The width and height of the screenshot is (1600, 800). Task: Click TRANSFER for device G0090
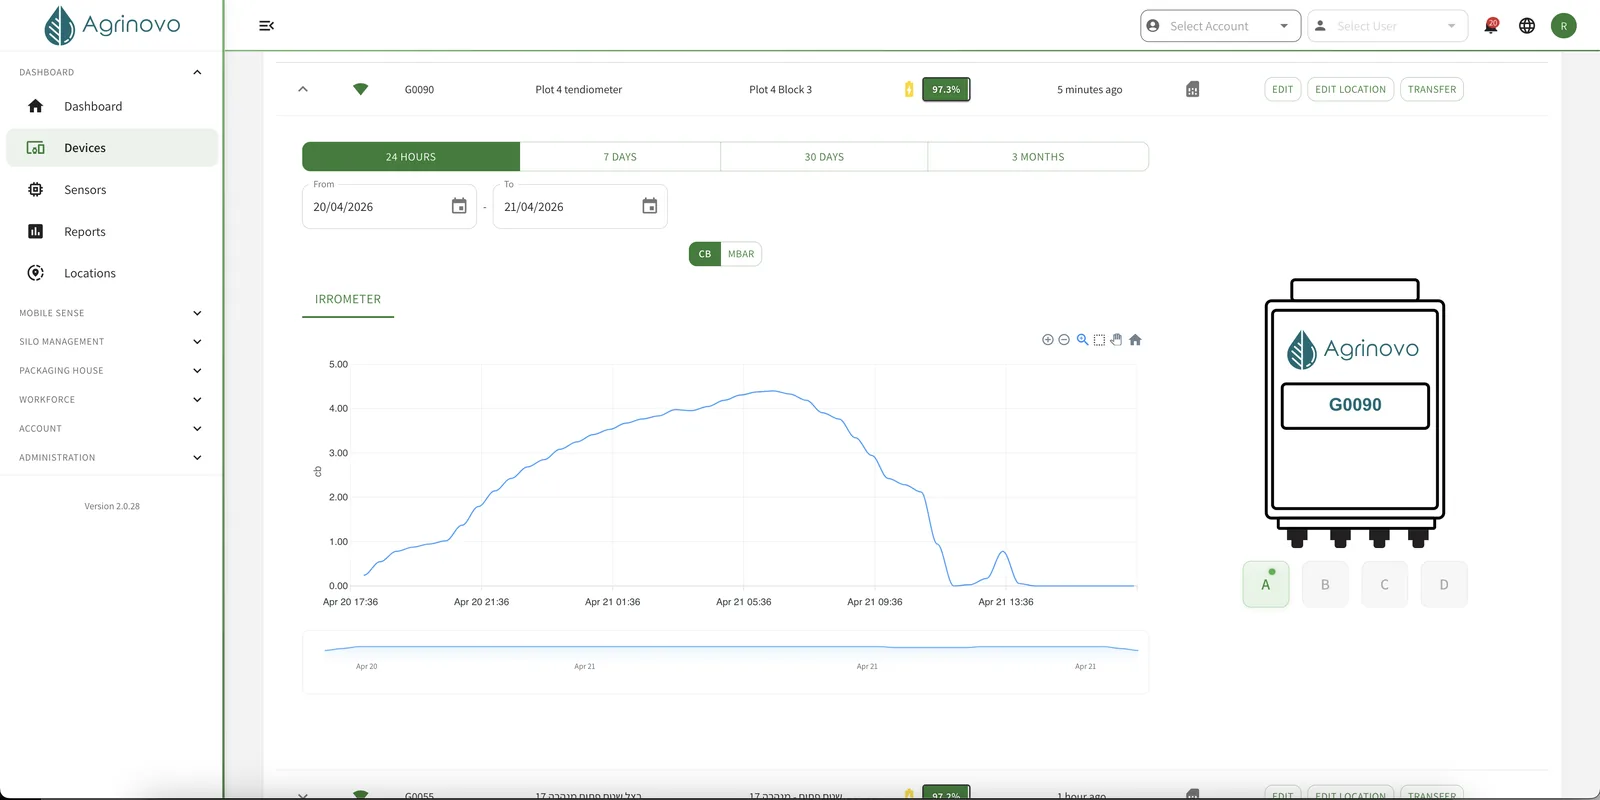(1432, 89)
